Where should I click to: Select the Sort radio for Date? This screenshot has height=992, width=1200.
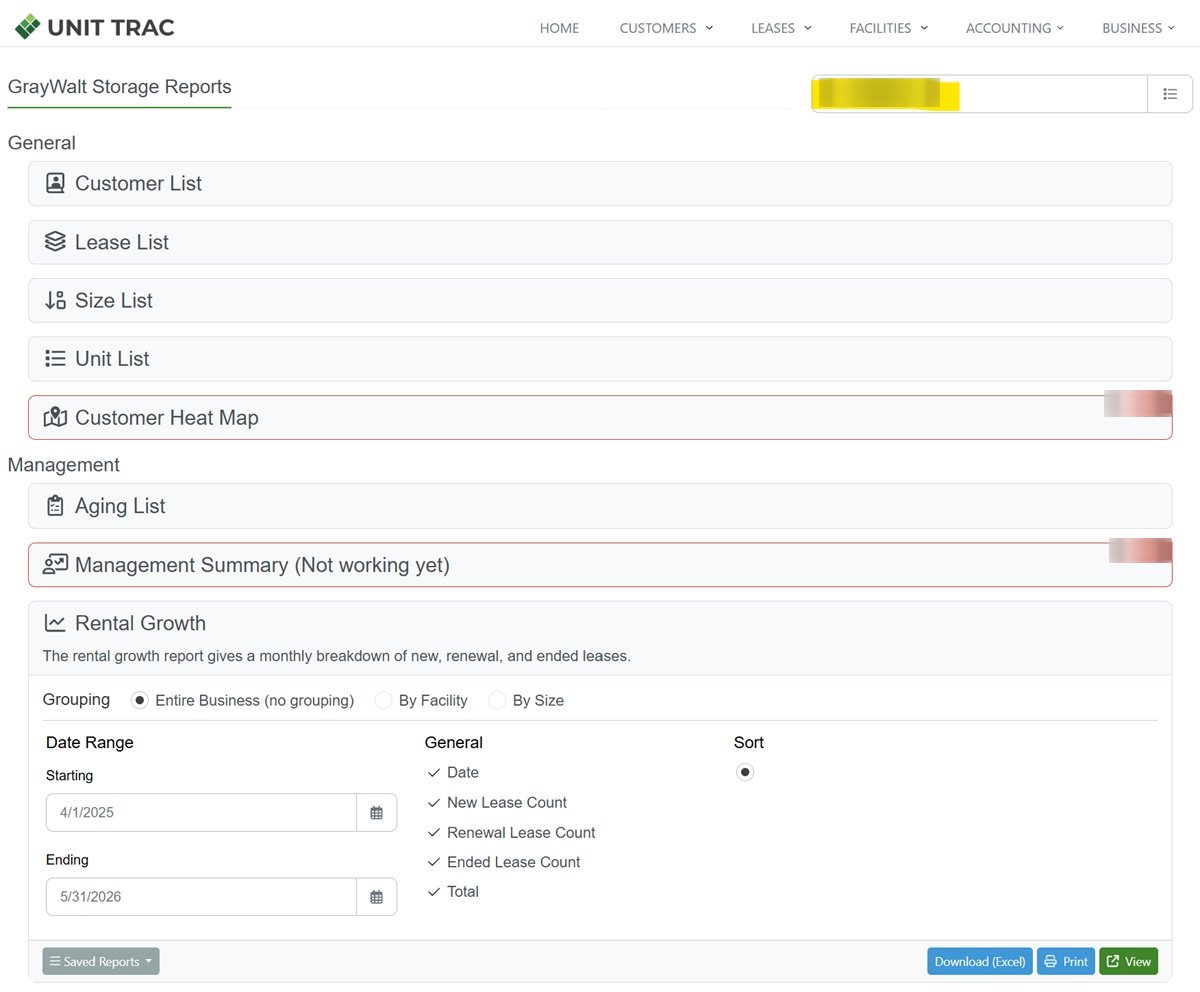(x=745, y=772)
